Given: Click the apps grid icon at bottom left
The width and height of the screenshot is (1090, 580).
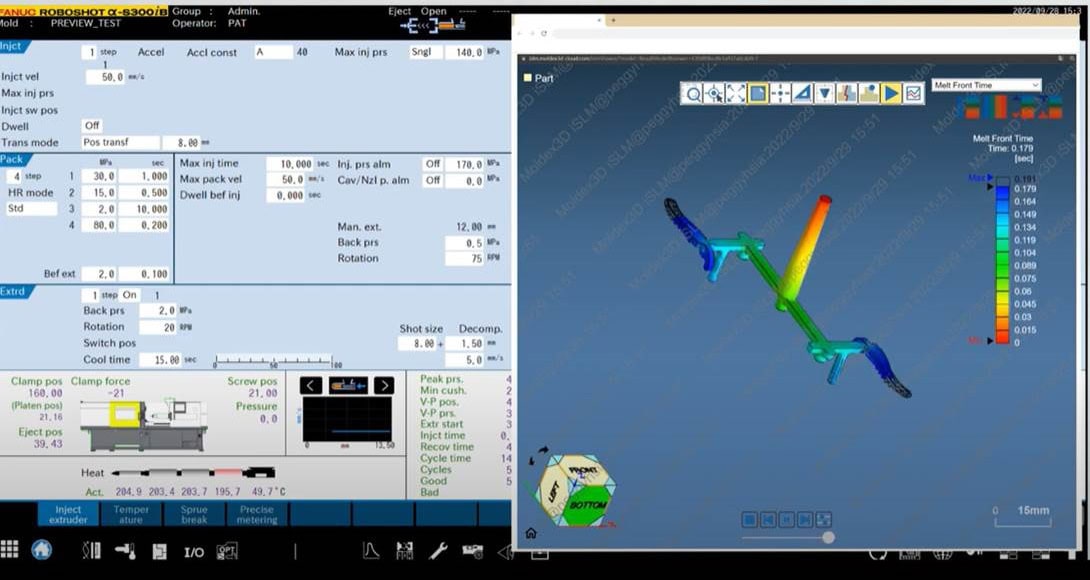Looking at the screenshot, I should click(x=10, y=549).
